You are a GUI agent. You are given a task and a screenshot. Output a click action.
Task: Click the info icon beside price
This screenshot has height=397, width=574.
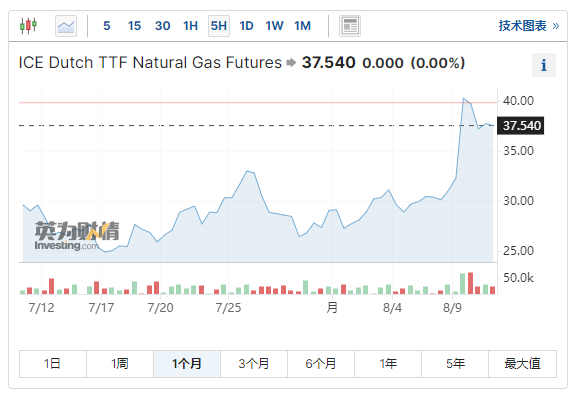pos(544,65)
